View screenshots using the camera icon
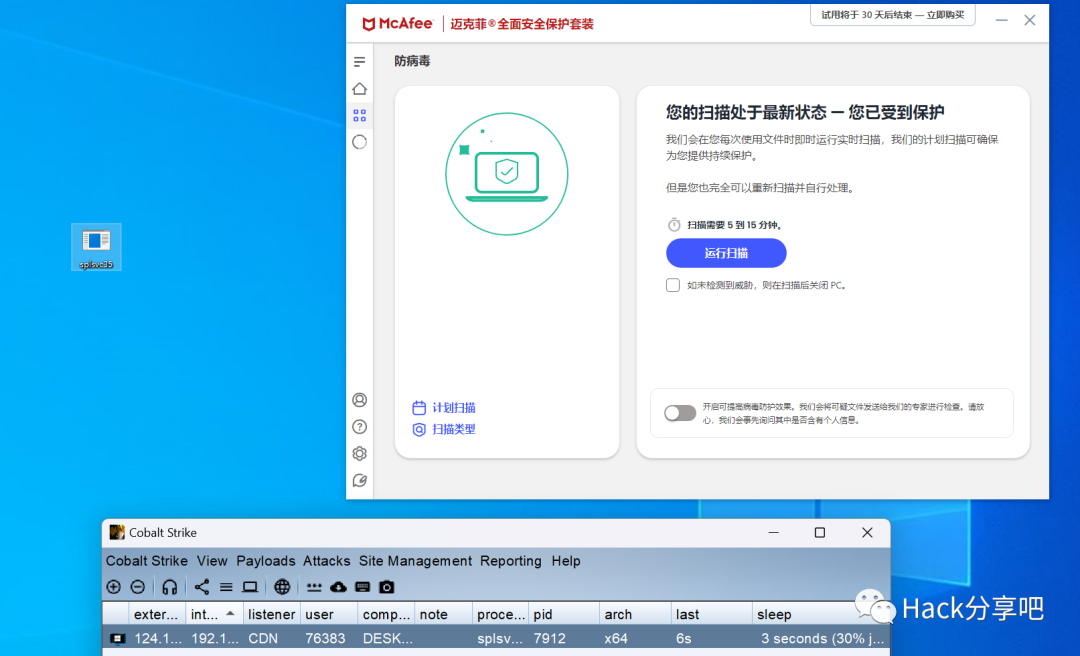This screenshot has height=656, width=1080. click(387, 587)
